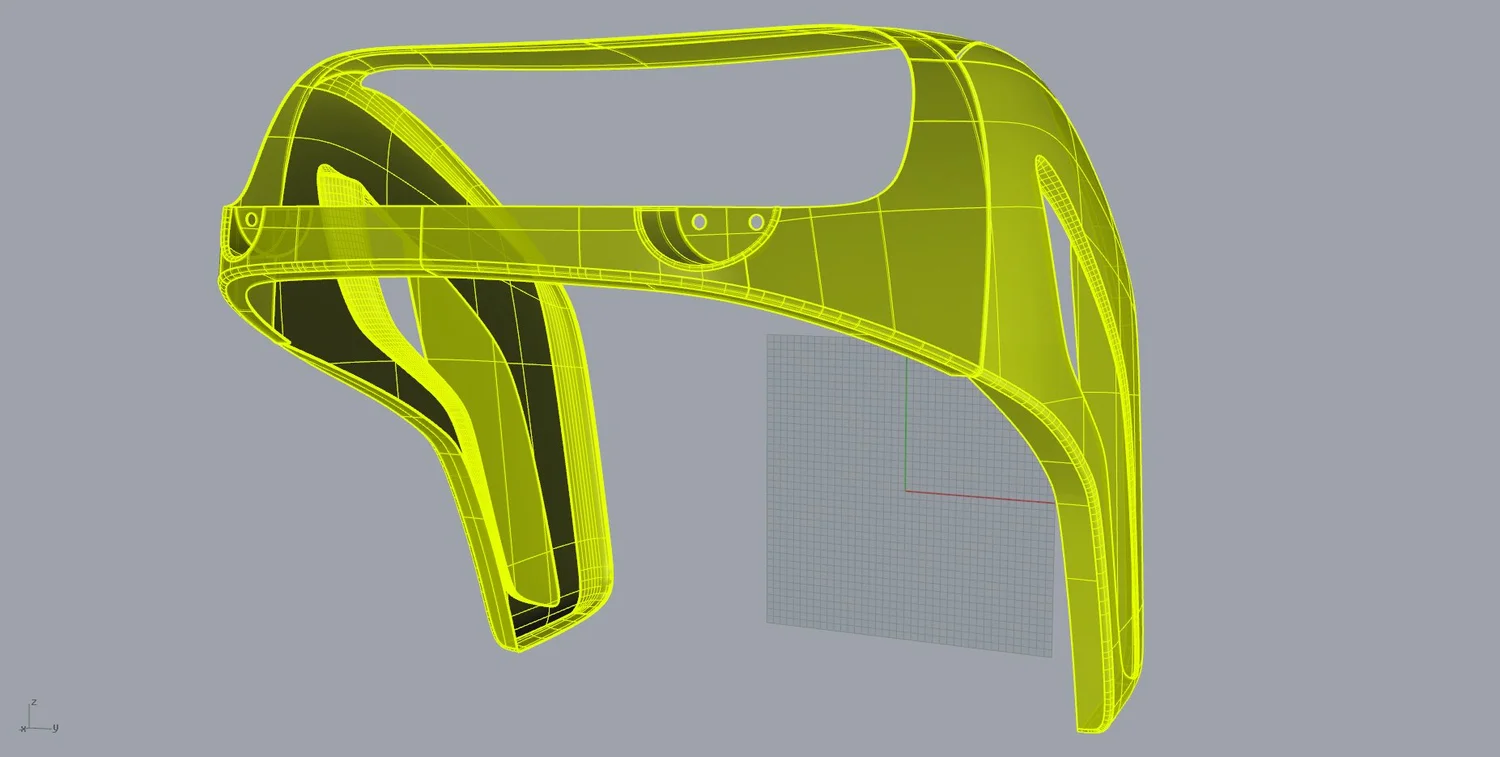1500x757 pixels.
Task: Select the red X-axis line on the grid
Action: tap(980, 496)
